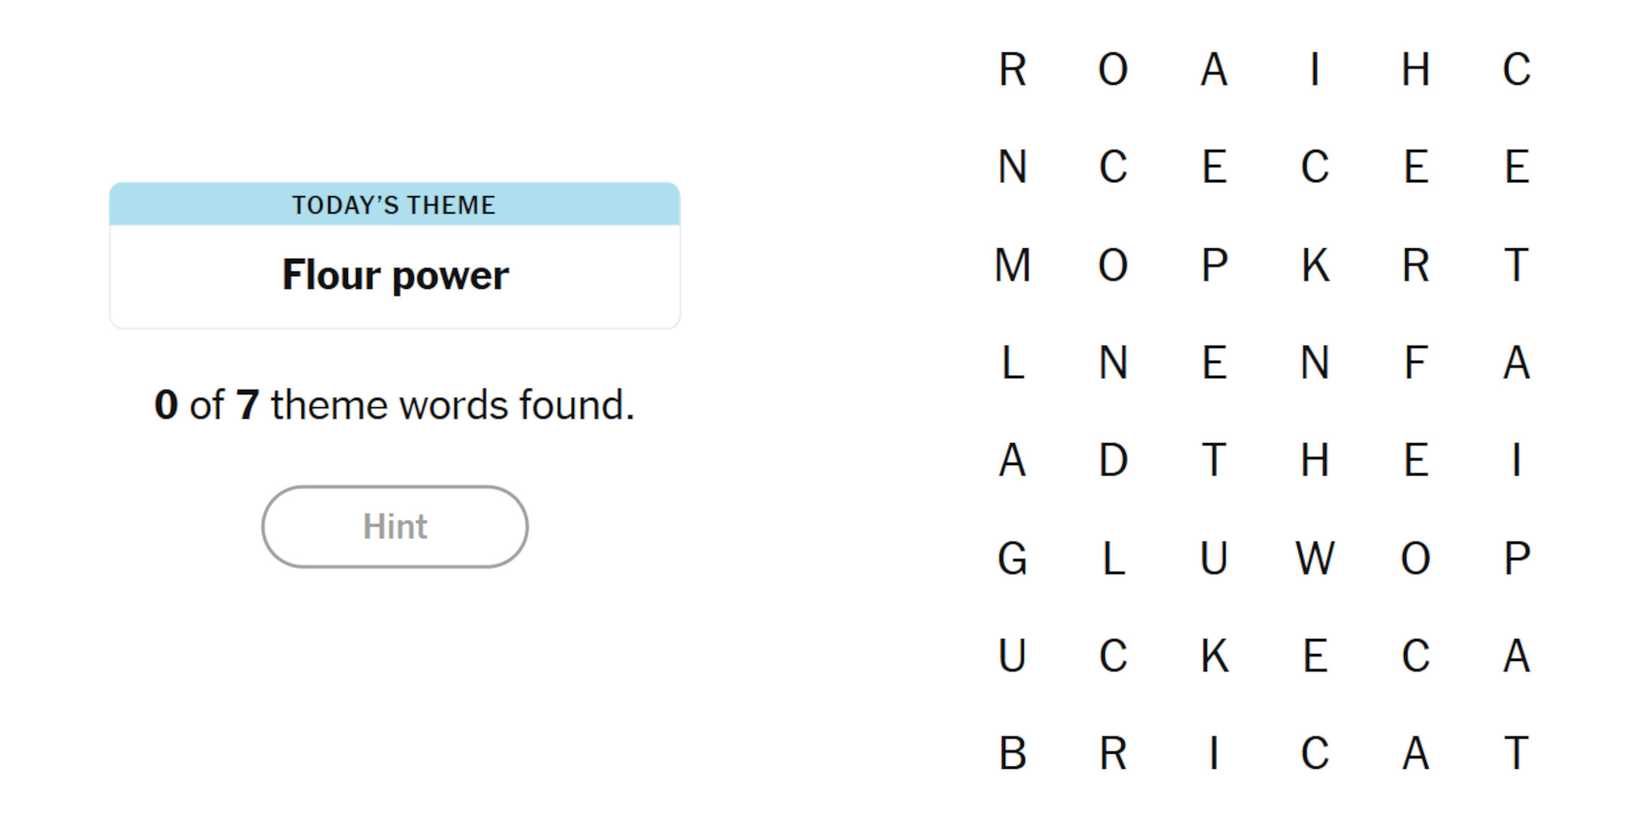Click the R in the top-left corner
The height and width of the screenshot is (825, 1650).
tap(1012, 70)
